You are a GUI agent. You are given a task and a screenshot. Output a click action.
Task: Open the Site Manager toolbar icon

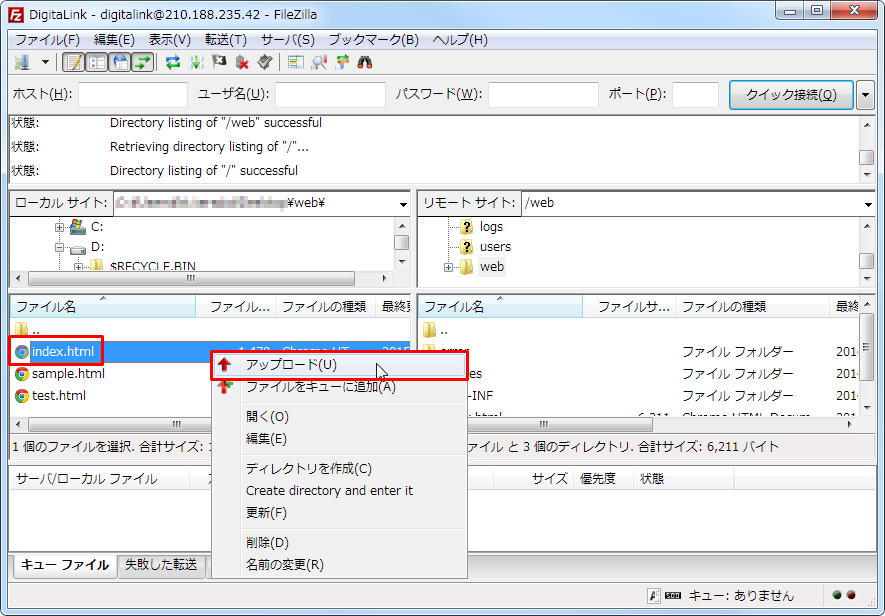pos(23,62)
